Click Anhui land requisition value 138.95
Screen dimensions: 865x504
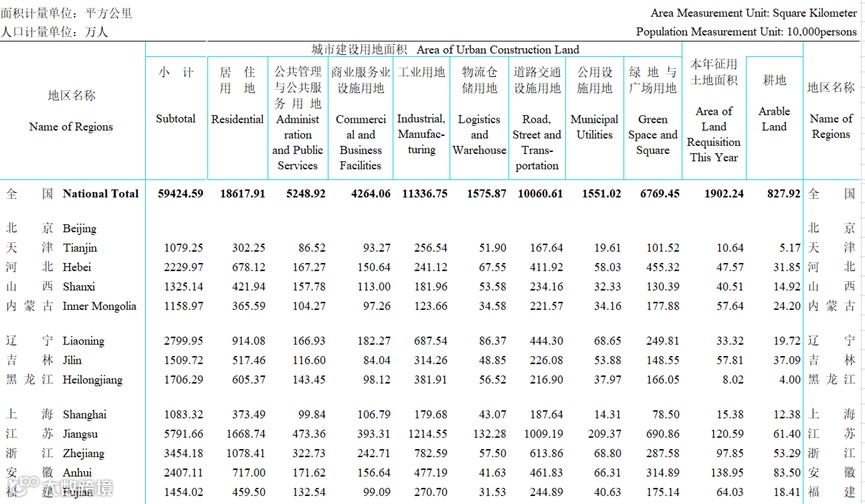(727, 473)
